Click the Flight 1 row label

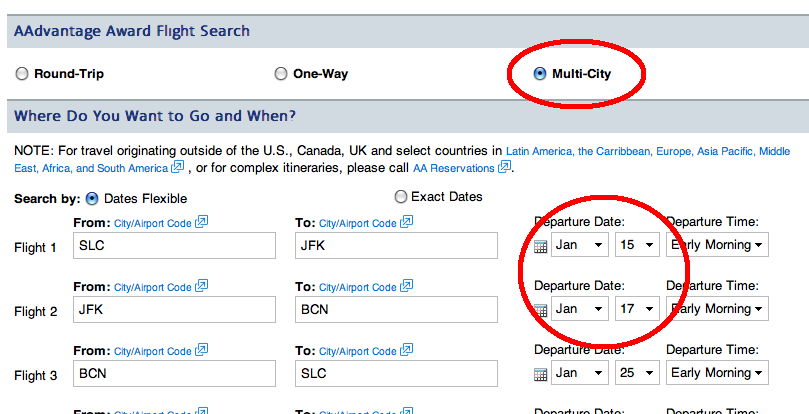(x=36, y=248)
